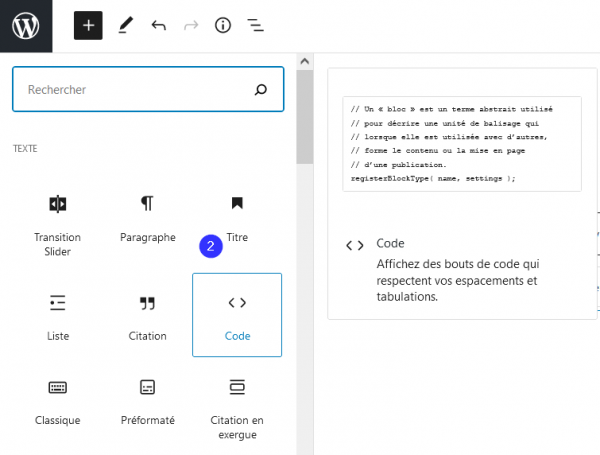Click the scrollbar up arrow

click(305, 61)
